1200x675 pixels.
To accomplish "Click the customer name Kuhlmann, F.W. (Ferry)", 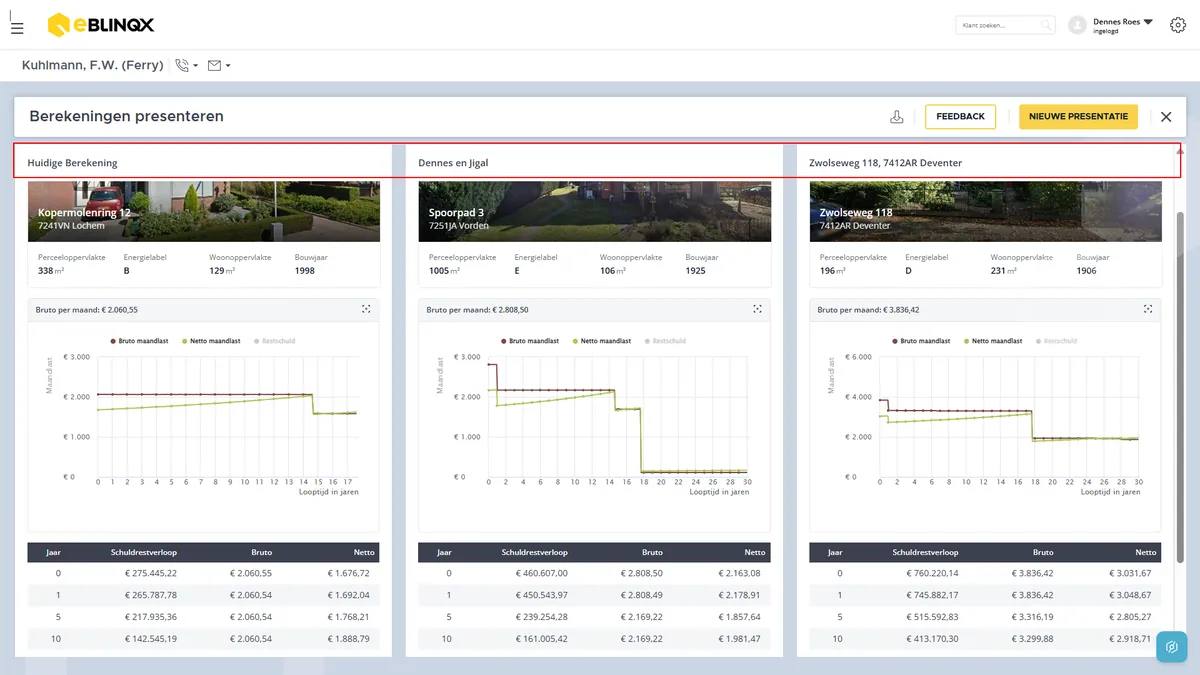I will point(92,65).
